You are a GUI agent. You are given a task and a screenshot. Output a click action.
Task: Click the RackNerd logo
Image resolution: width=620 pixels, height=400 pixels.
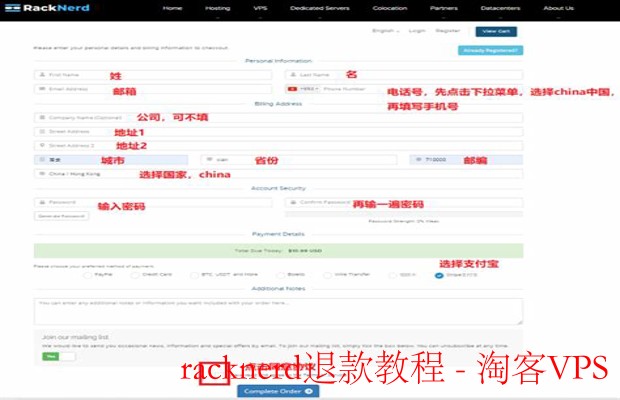(x=47, y=8)
